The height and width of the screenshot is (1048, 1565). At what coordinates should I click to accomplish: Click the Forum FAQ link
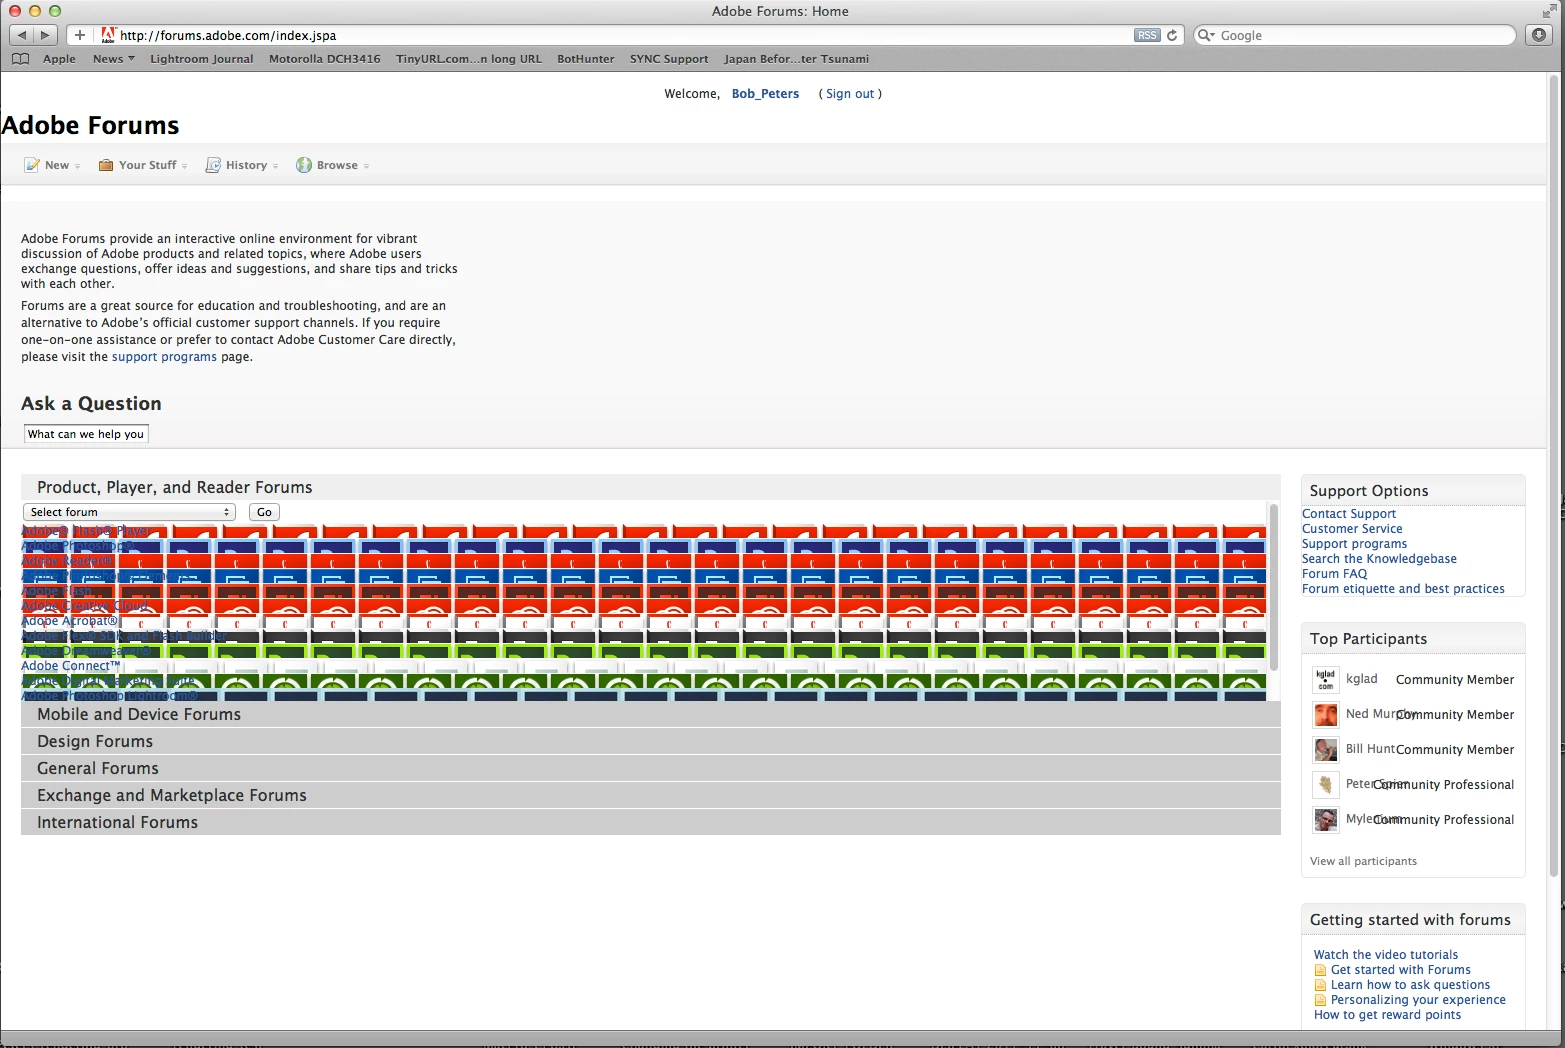coord(1334,574)
